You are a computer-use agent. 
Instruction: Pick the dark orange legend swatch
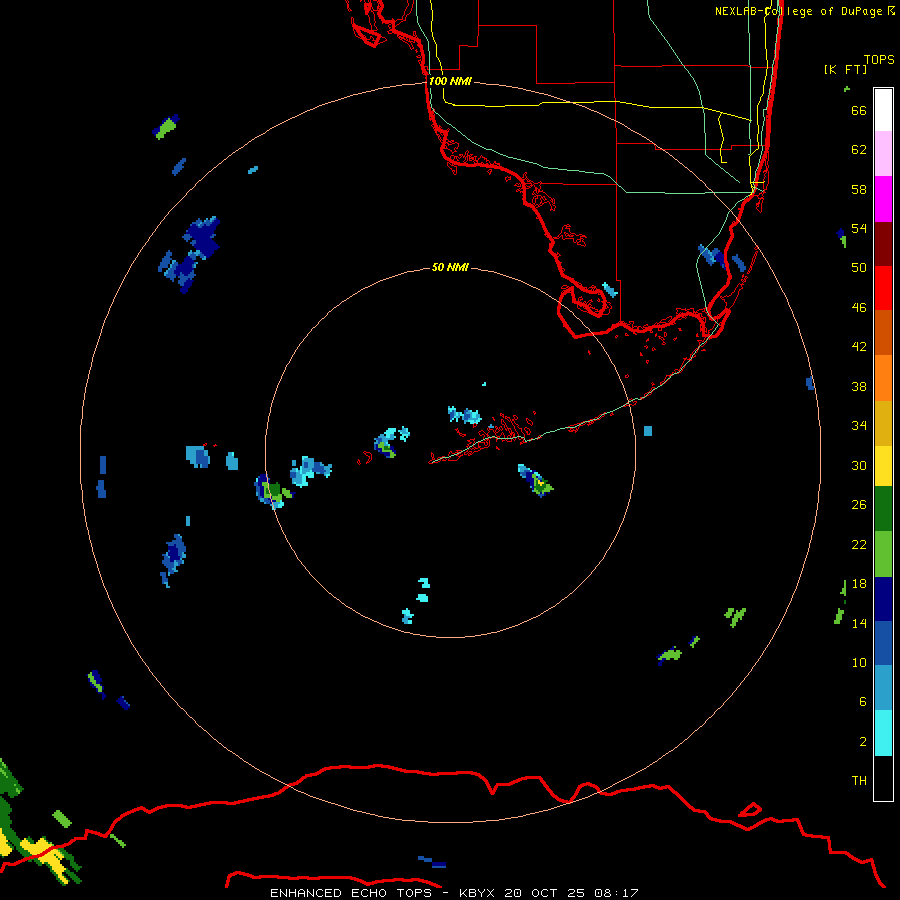click(x=883, y=333)
